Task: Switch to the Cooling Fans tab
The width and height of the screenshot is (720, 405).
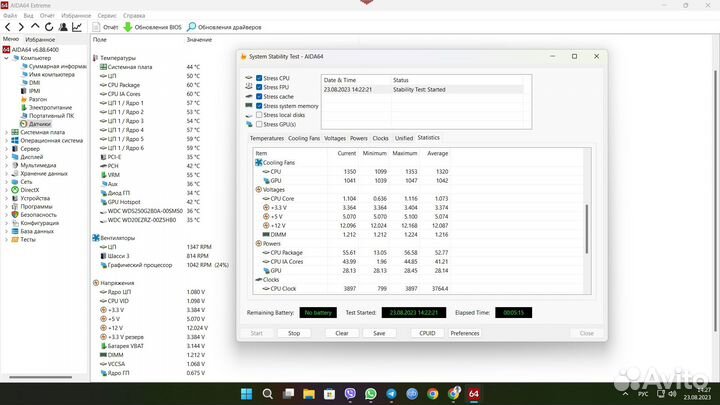Action: pos(304,138)
